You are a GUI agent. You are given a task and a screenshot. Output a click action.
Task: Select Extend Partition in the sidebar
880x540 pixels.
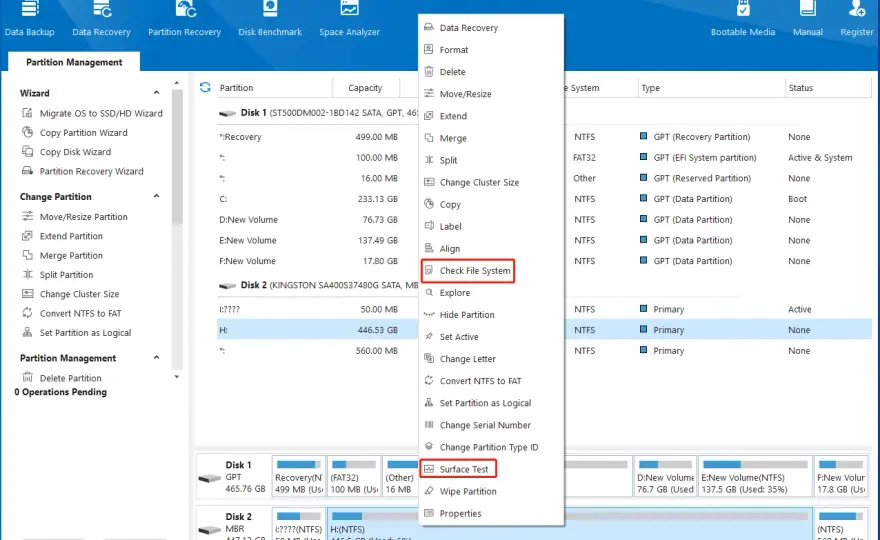[x=62, y=236]
